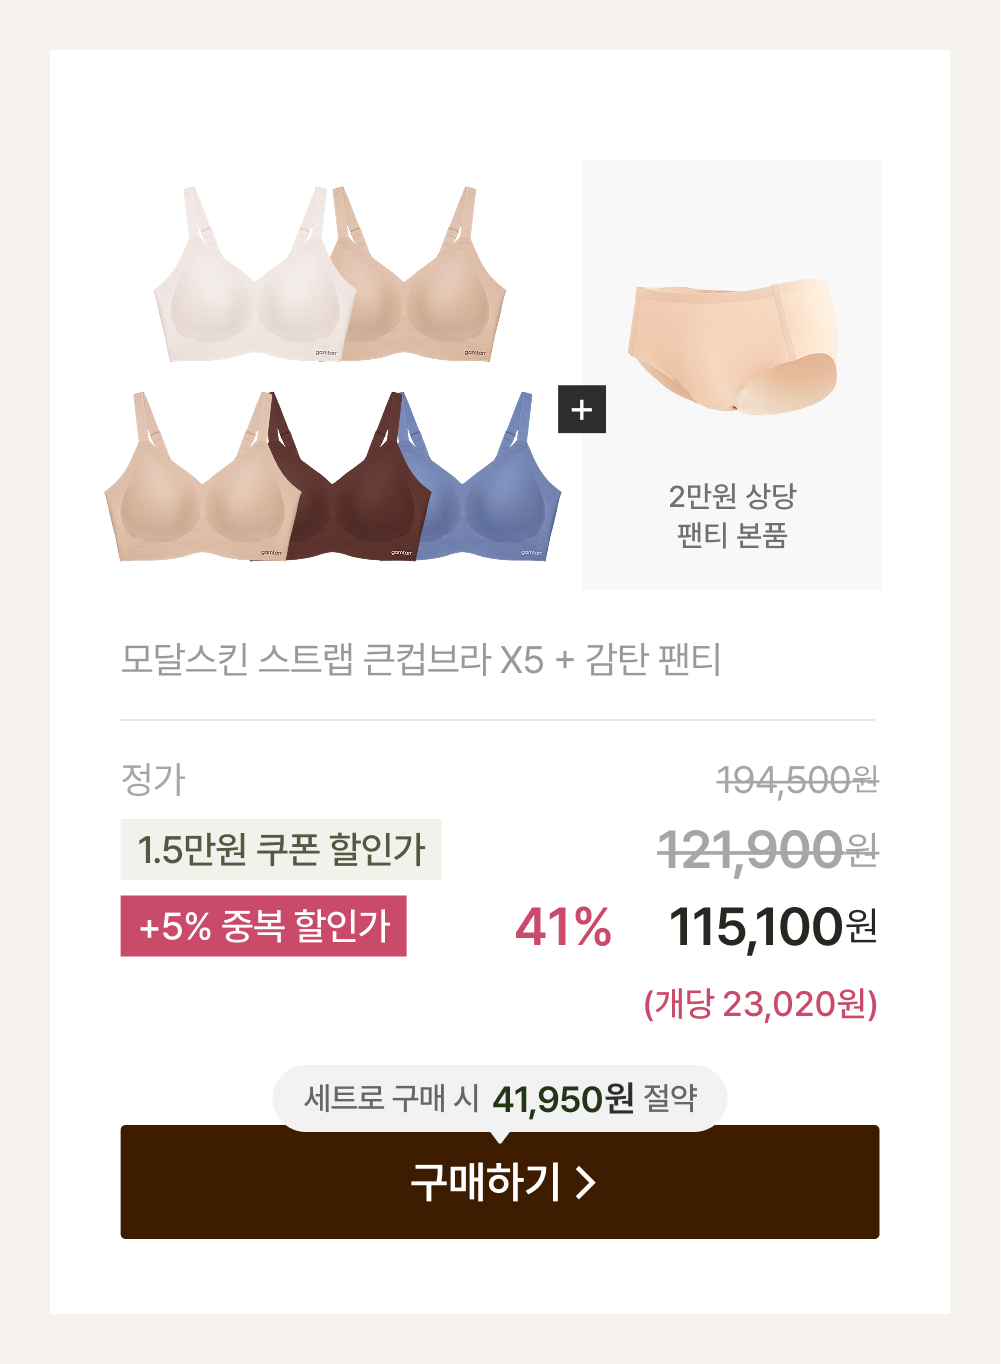Click the final price 115,100원

click(x=773, y=927)
